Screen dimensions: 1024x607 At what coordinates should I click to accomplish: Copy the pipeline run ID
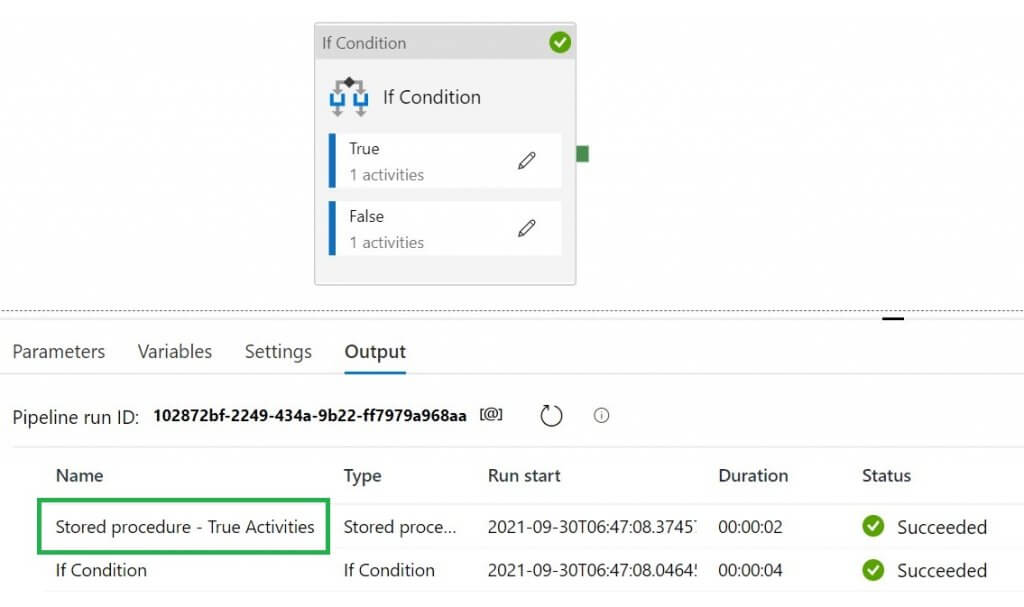[x=491, y=415]
